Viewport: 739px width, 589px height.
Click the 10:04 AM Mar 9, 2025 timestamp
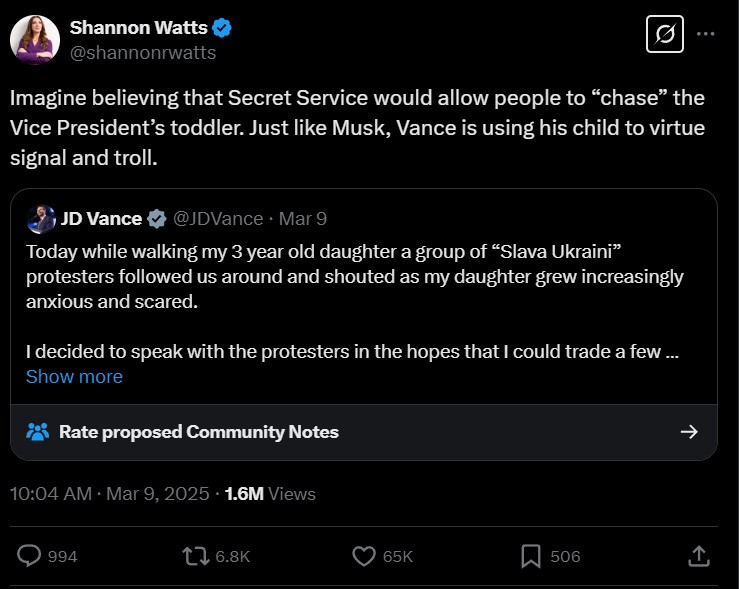point(109,494)
